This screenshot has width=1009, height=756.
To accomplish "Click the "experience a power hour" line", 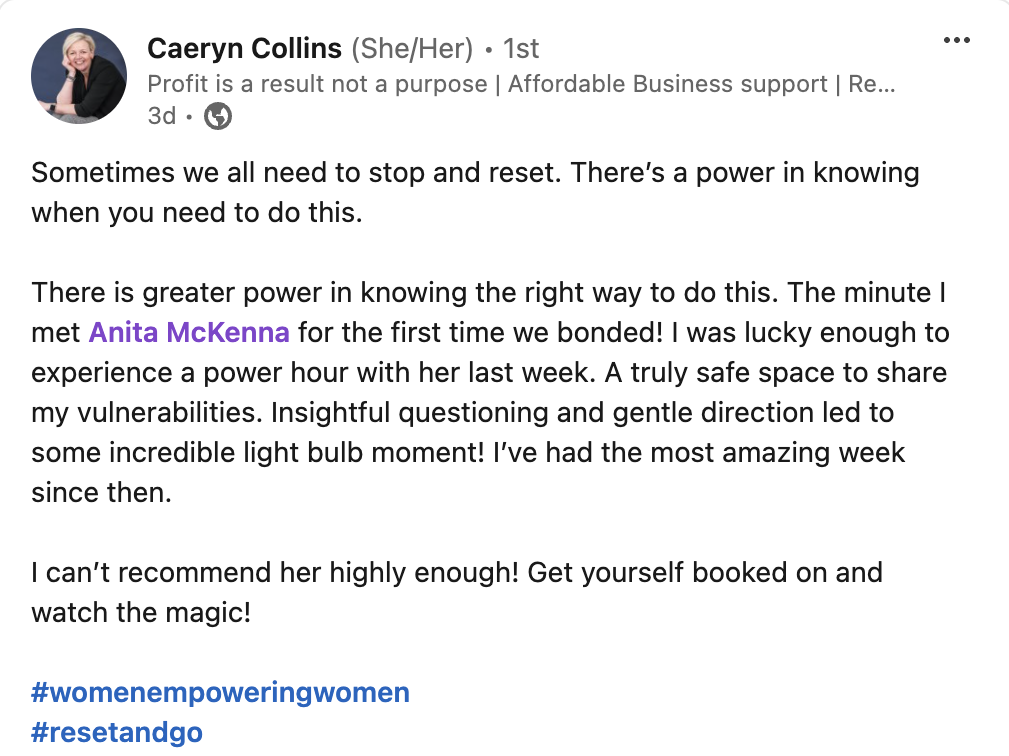I will (x=489, y=372).
